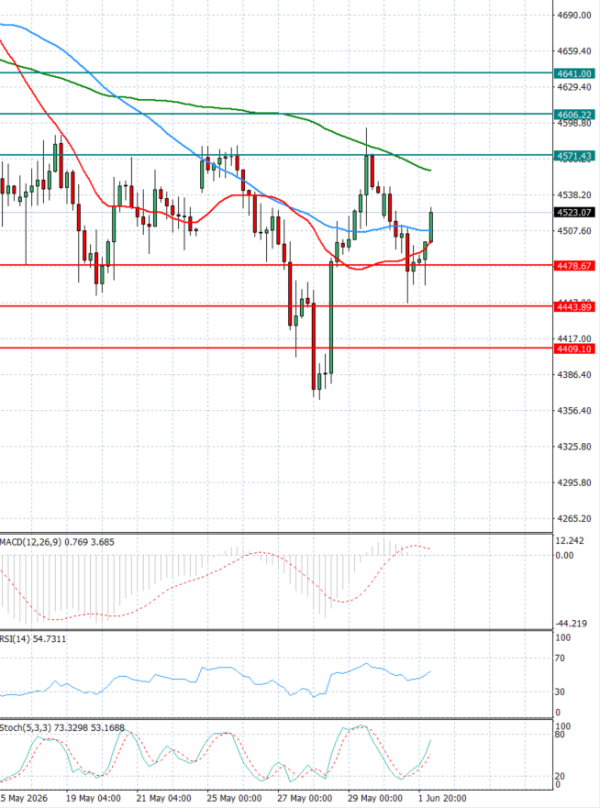Click the 4606.22 resistance level label
The width and height of the screenshot is (600, 808).
coord(574,114)
